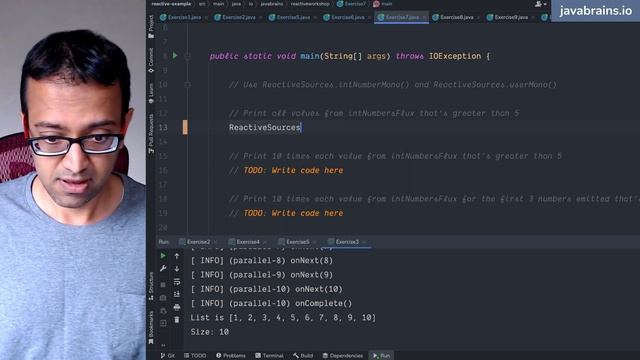Open run configuration wrench settings
640x360 pixels.
coord(163,269)
